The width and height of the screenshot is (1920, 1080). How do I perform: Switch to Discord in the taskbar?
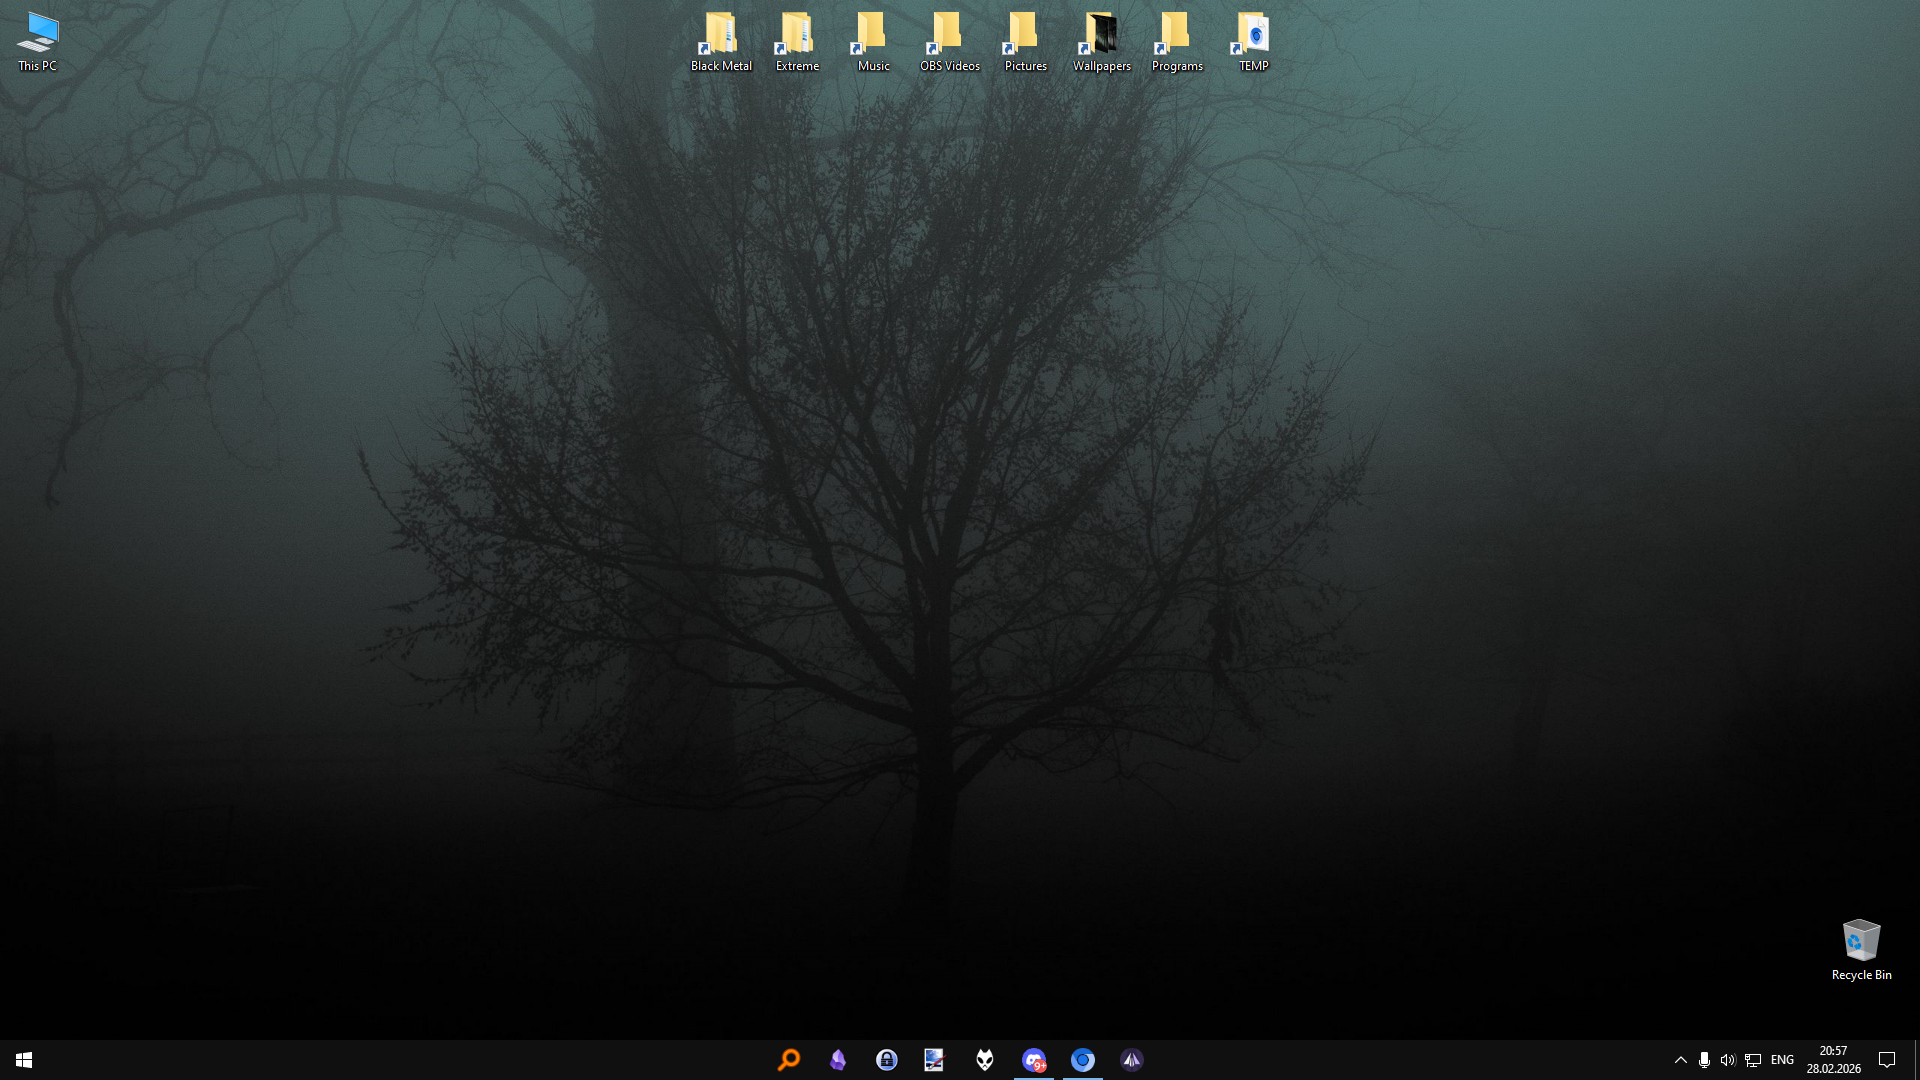point(1034,1060)
